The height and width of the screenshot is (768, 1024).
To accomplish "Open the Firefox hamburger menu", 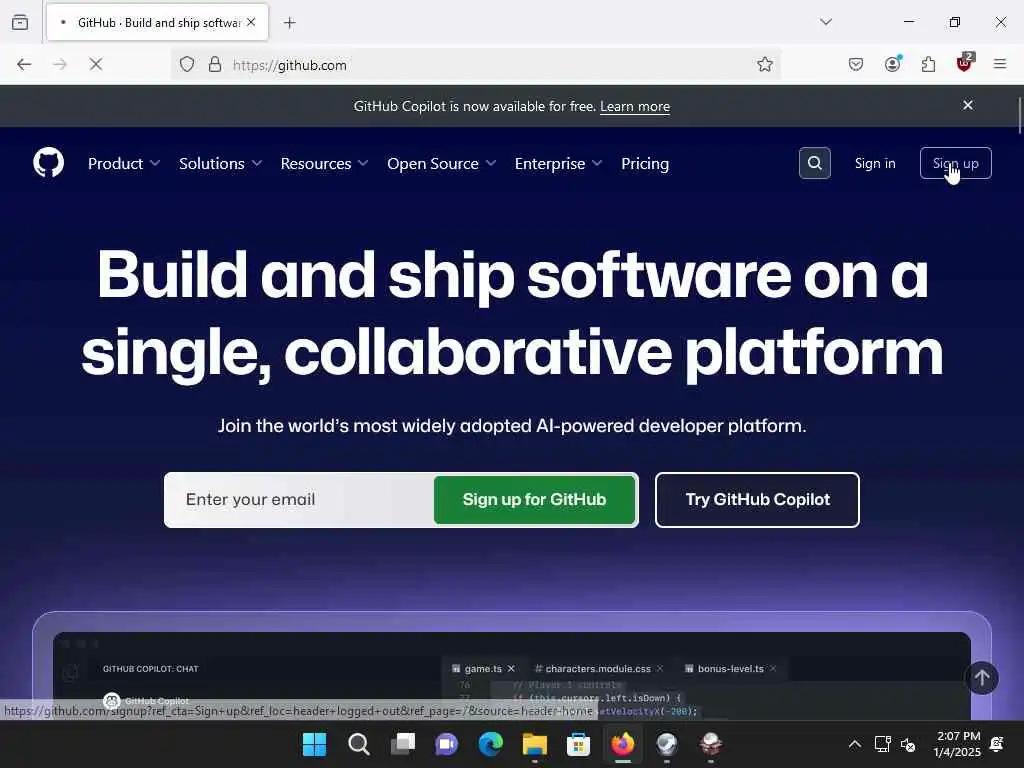I will click(x=1000, y=64).
